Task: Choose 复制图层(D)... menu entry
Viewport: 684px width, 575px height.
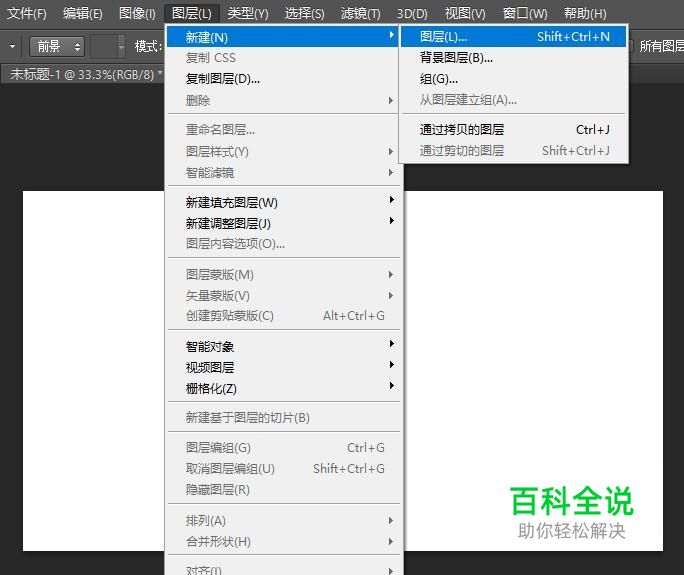Action: coord(283,79)
